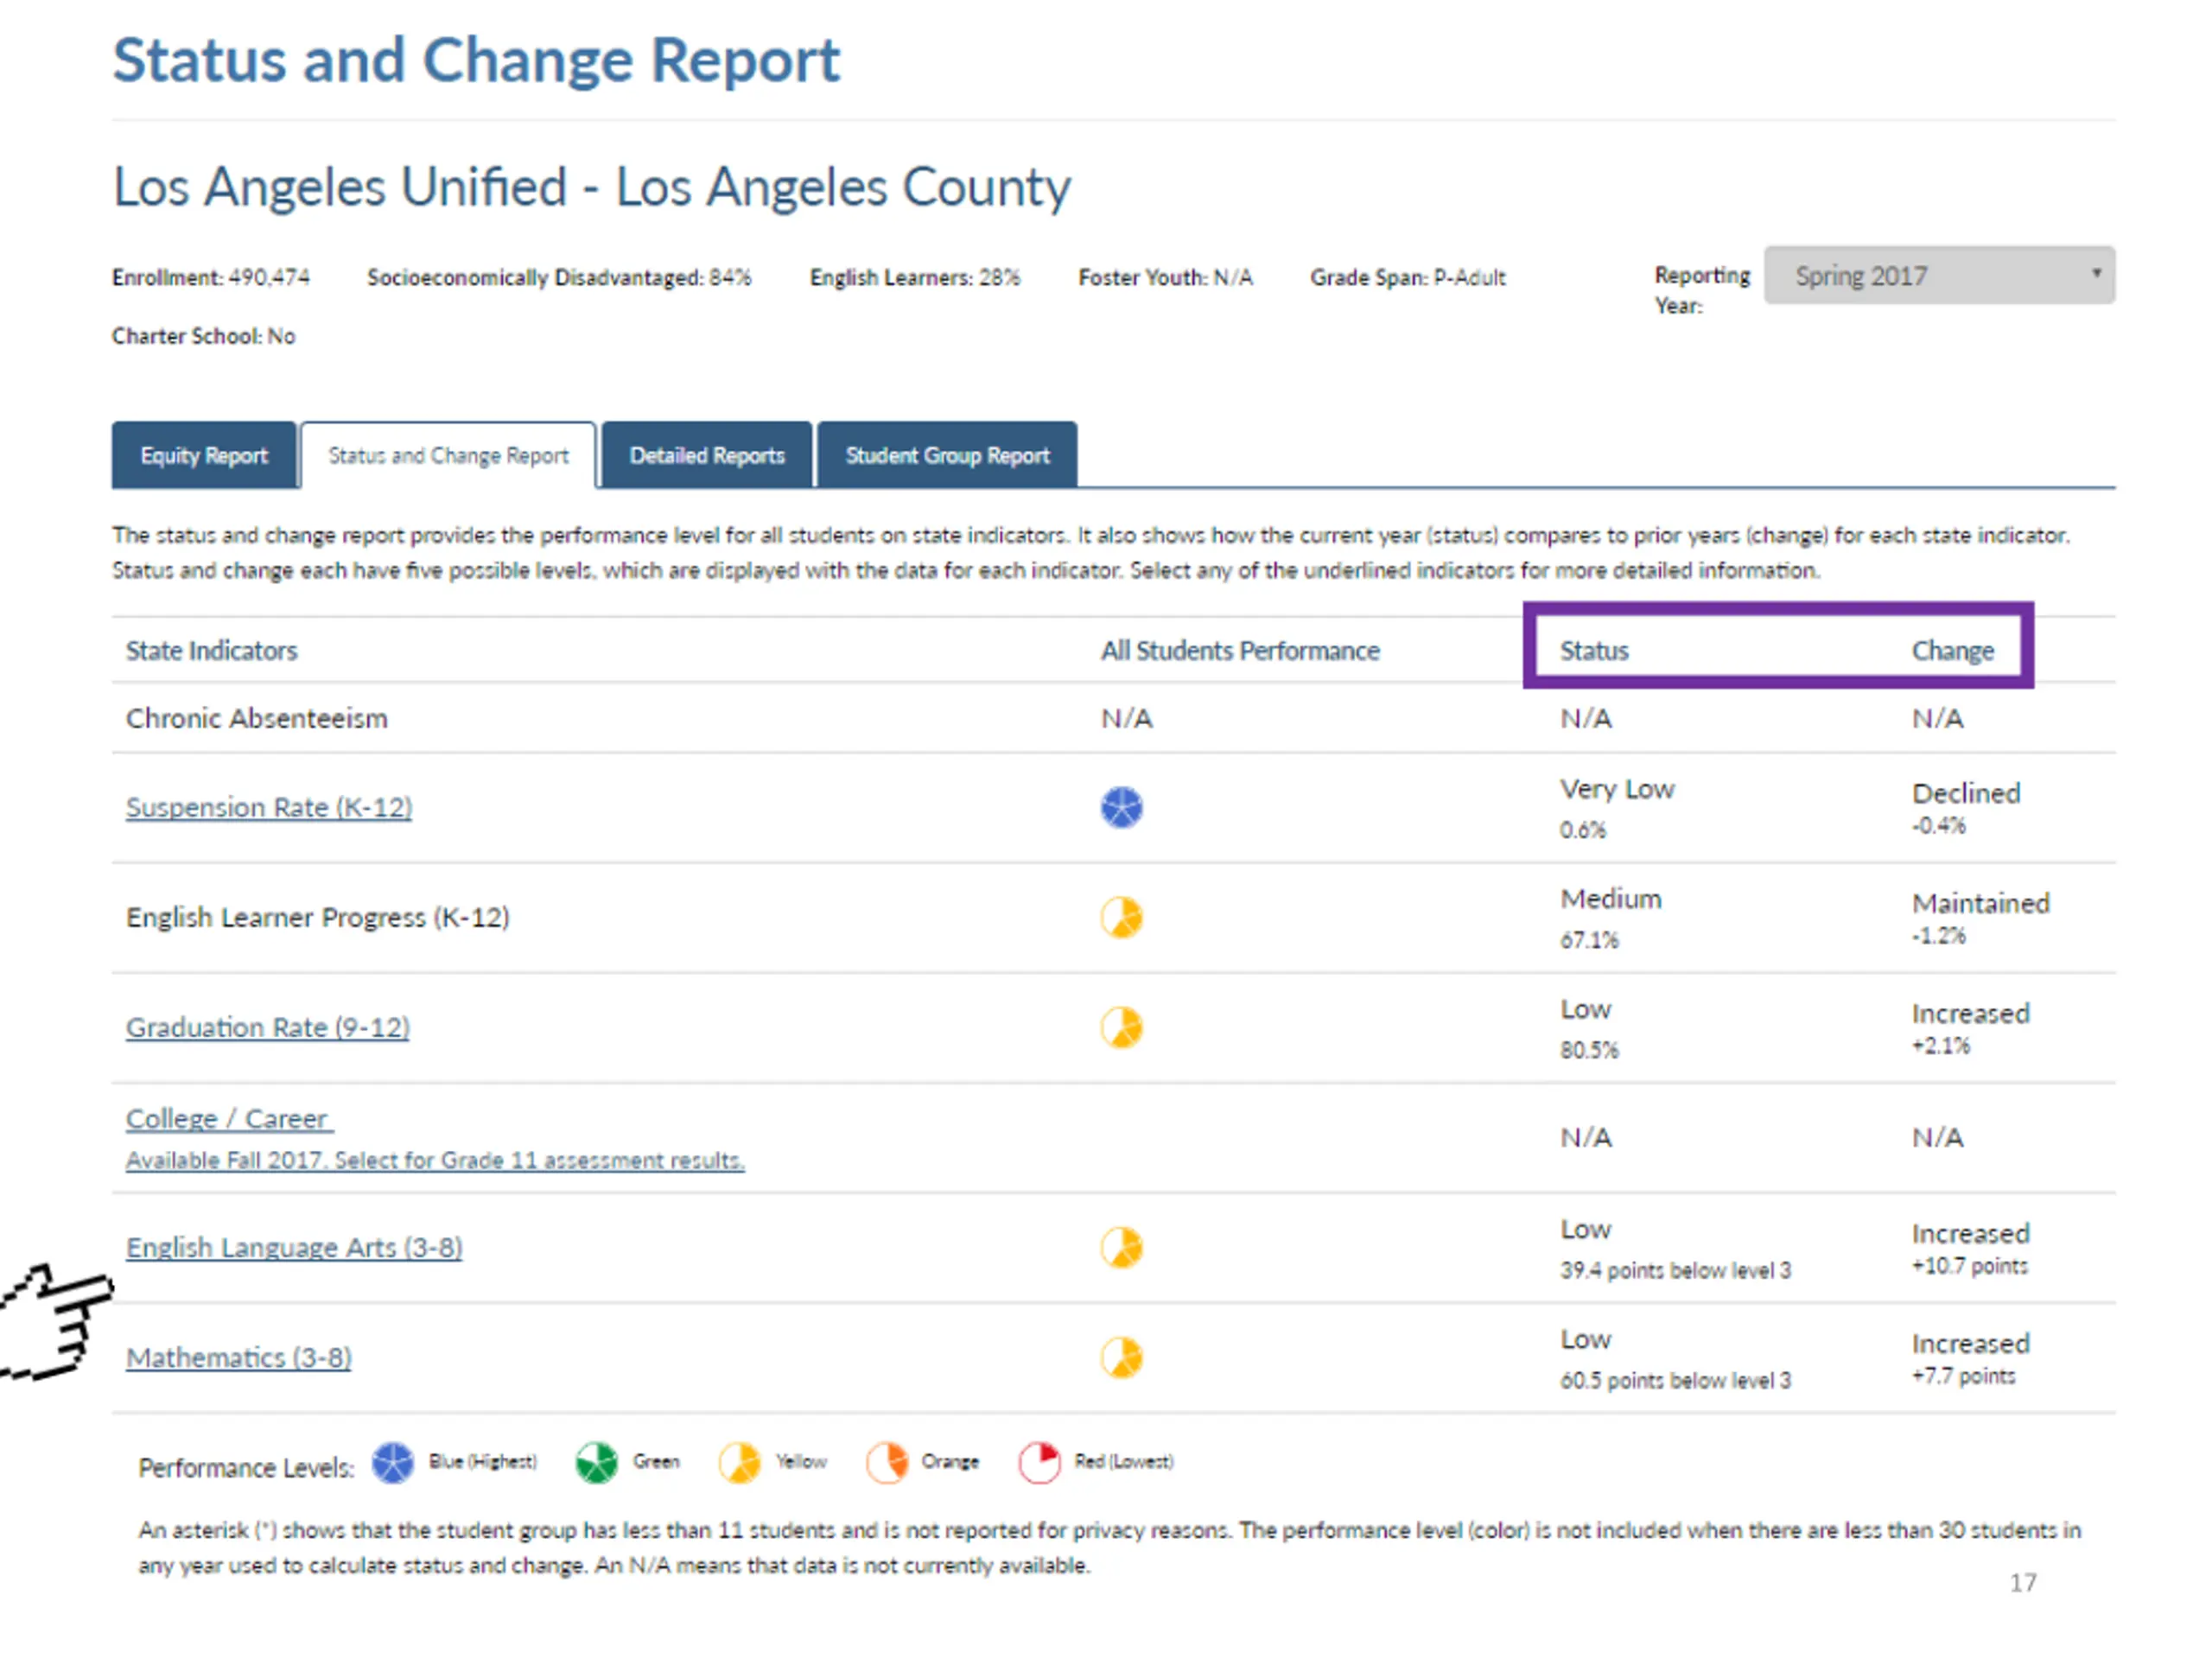
Task: Follow the College / Career link
Action: 229,1118
